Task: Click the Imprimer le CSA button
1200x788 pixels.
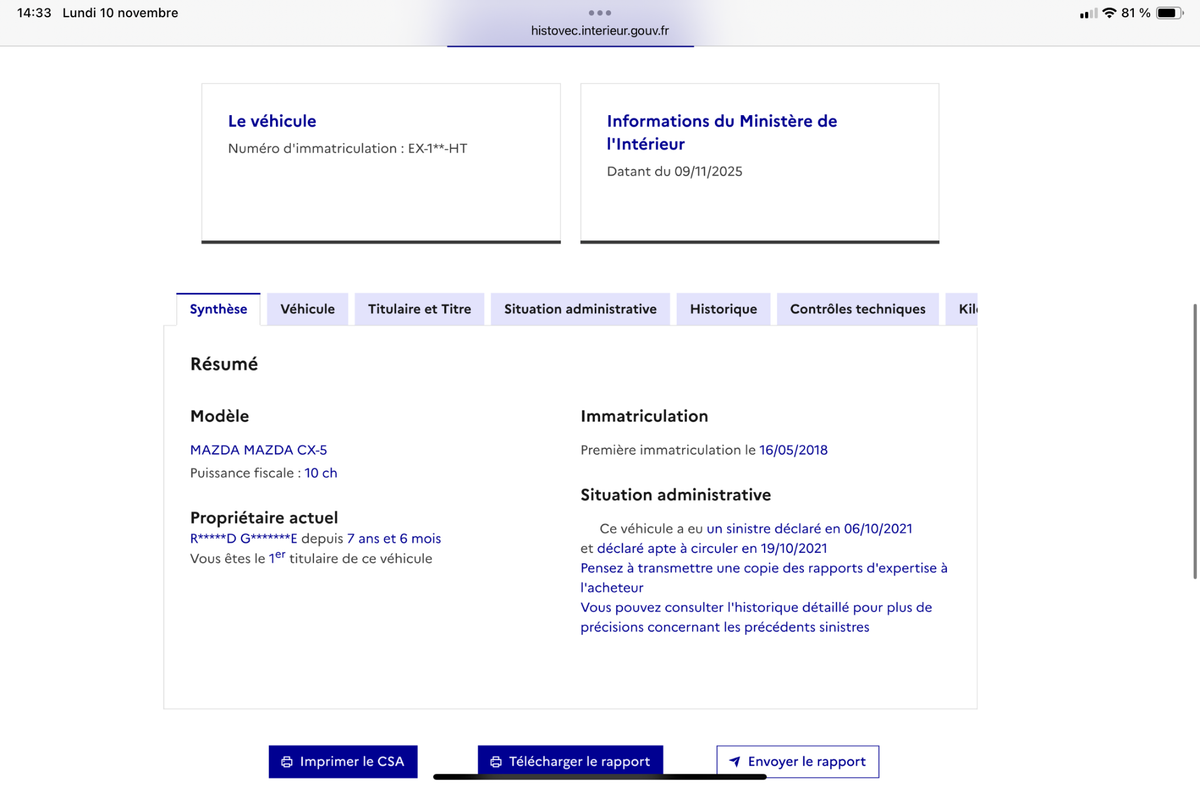Action: coord(343,762)
